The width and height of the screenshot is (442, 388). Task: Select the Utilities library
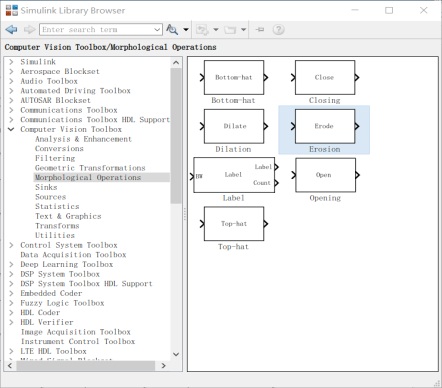click(x=55, y=236)
